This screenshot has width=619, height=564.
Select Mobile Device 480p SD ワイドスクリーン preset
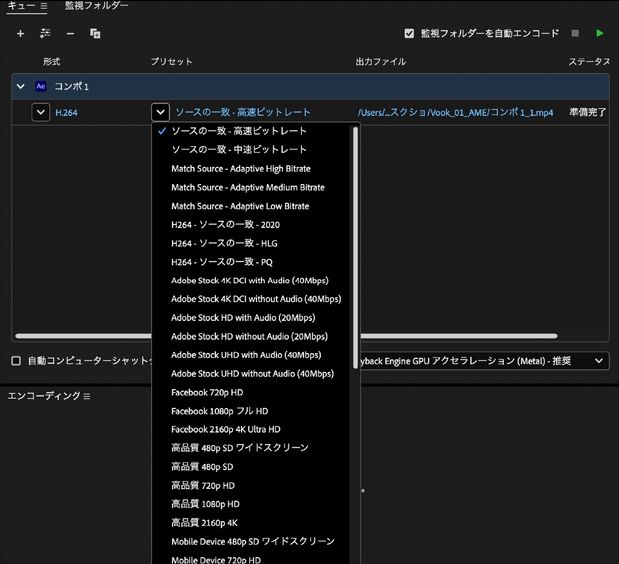point(252,542)
